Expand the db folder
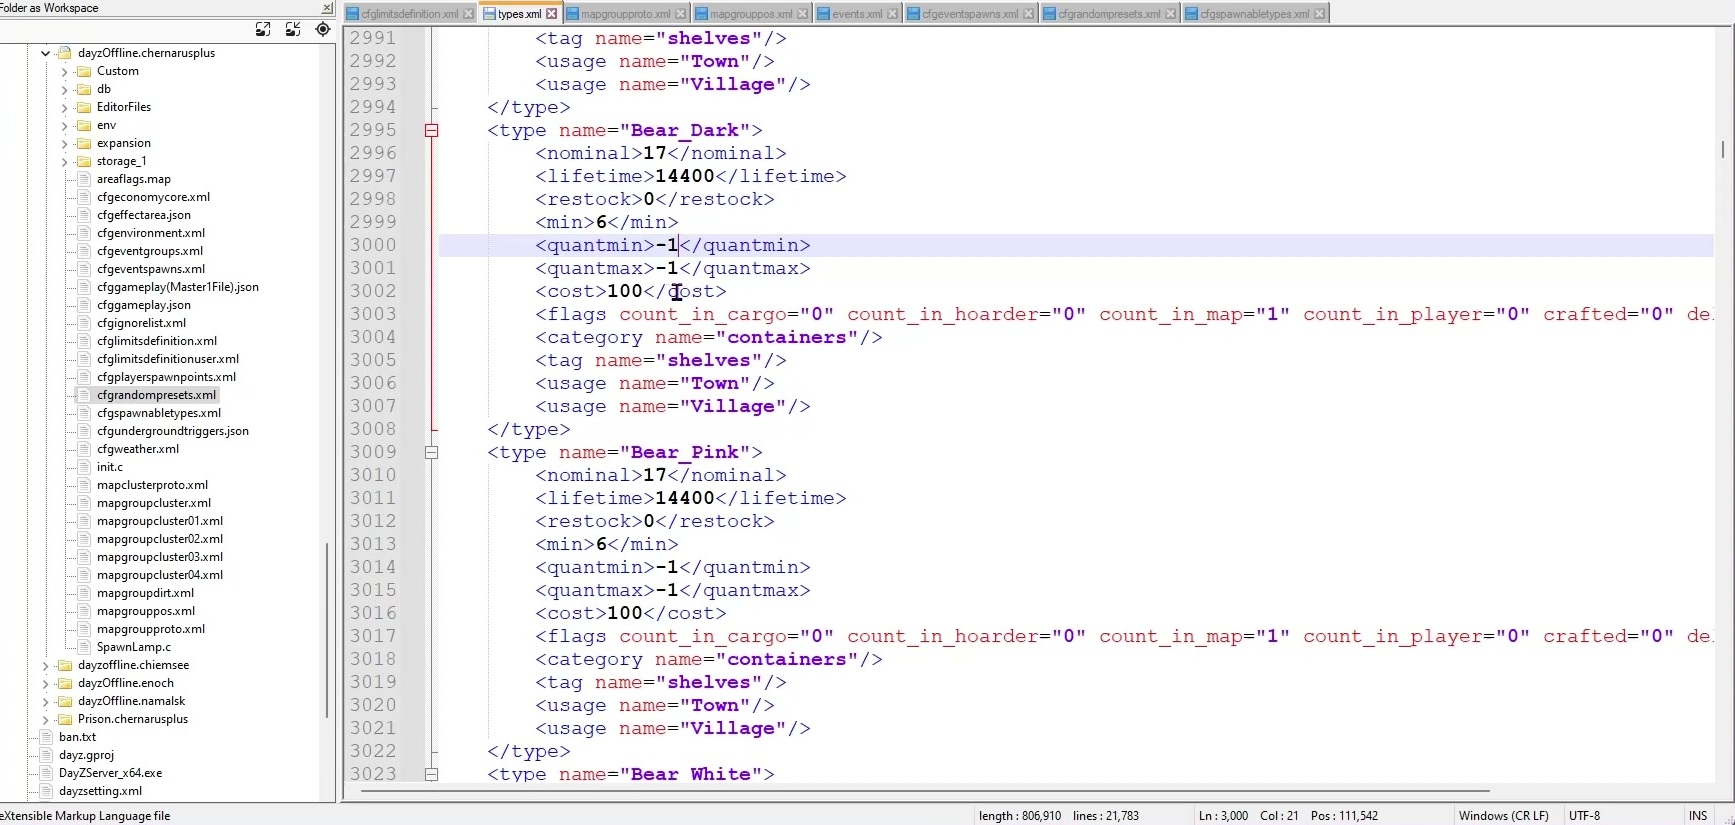1735x825 pixels. click(65, 89)
